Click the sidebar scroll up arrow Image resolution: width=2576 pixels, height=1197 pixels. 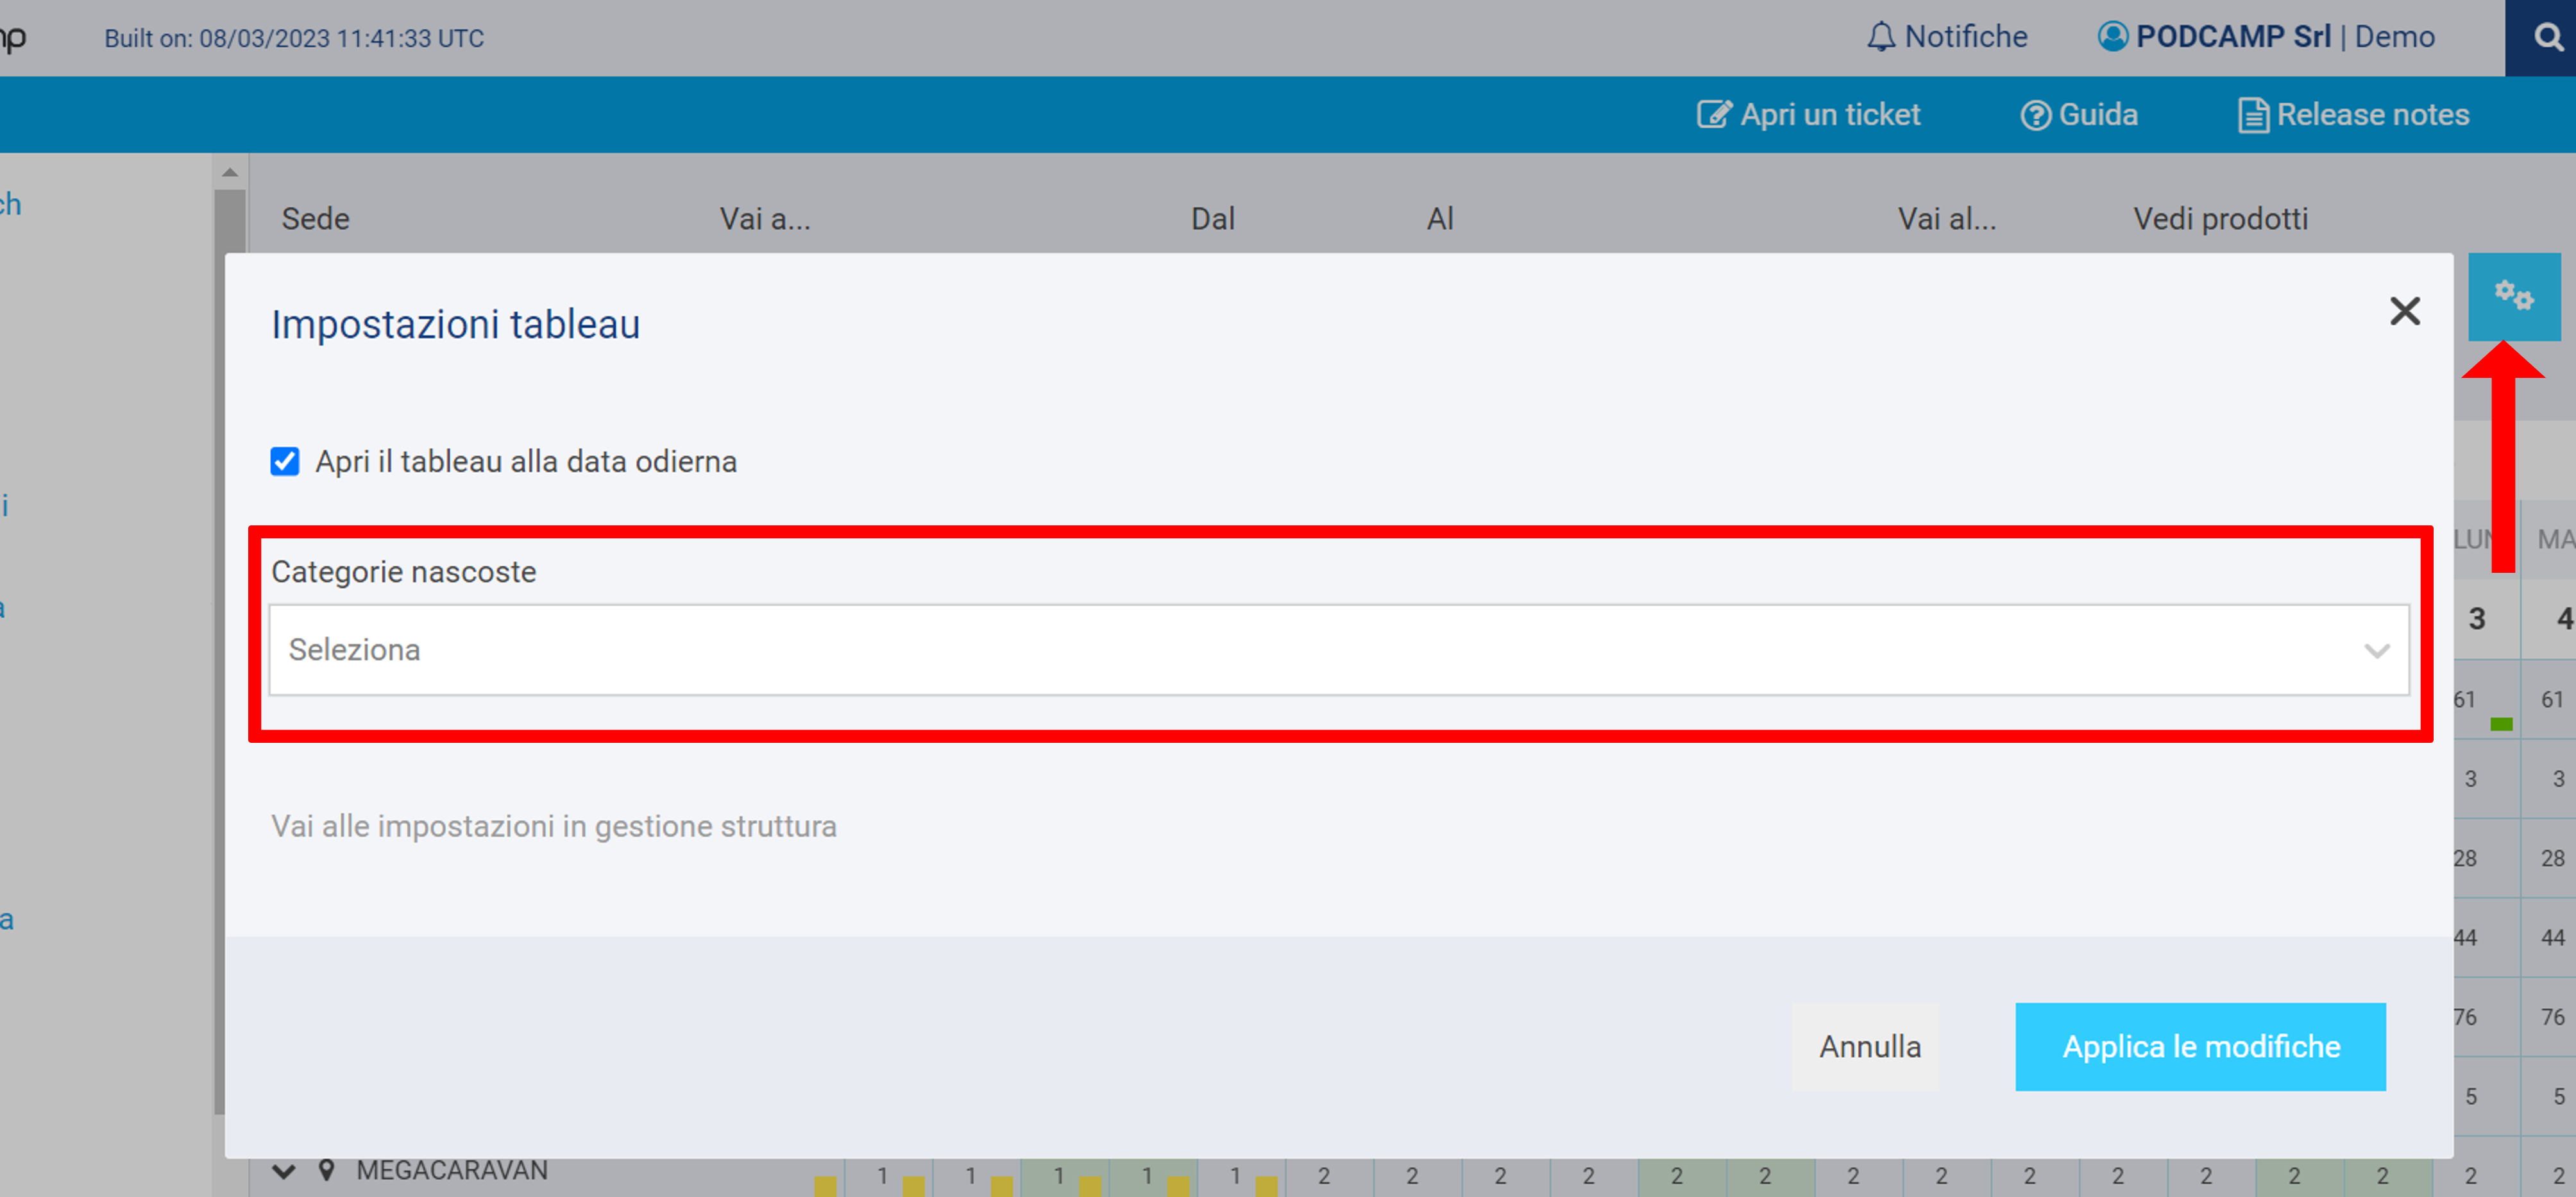coord(230,172)
